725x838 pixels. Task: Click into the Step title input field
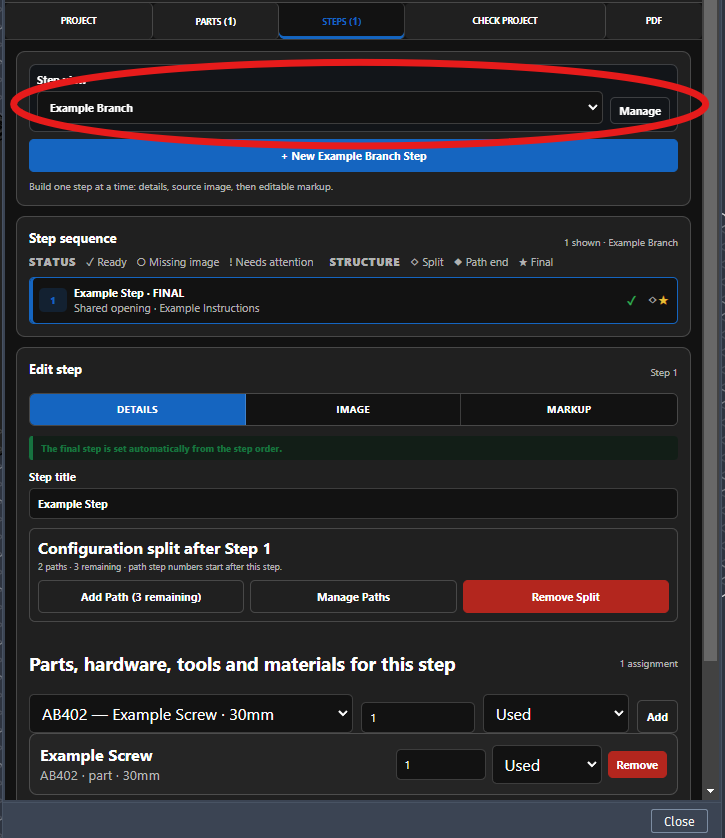[353, 503]
